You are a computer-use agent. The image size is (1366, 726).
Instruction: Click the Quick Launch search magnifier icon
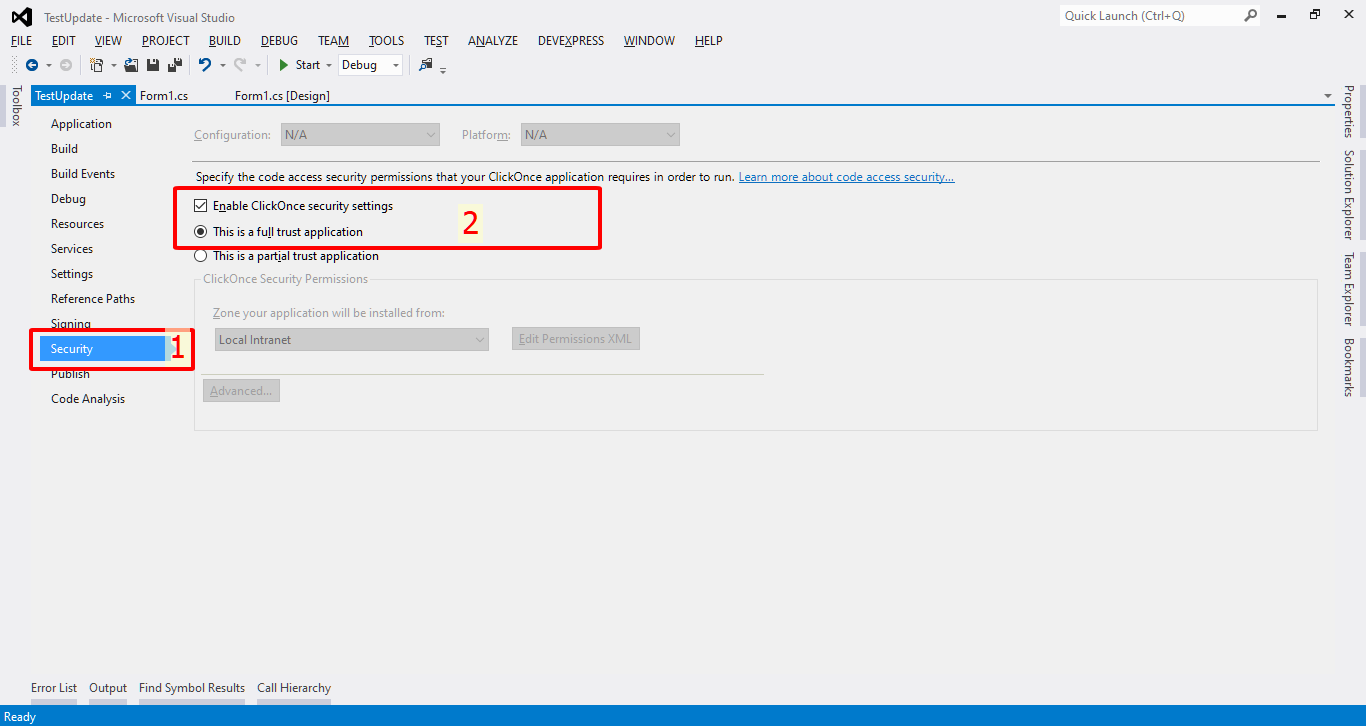1250,15
